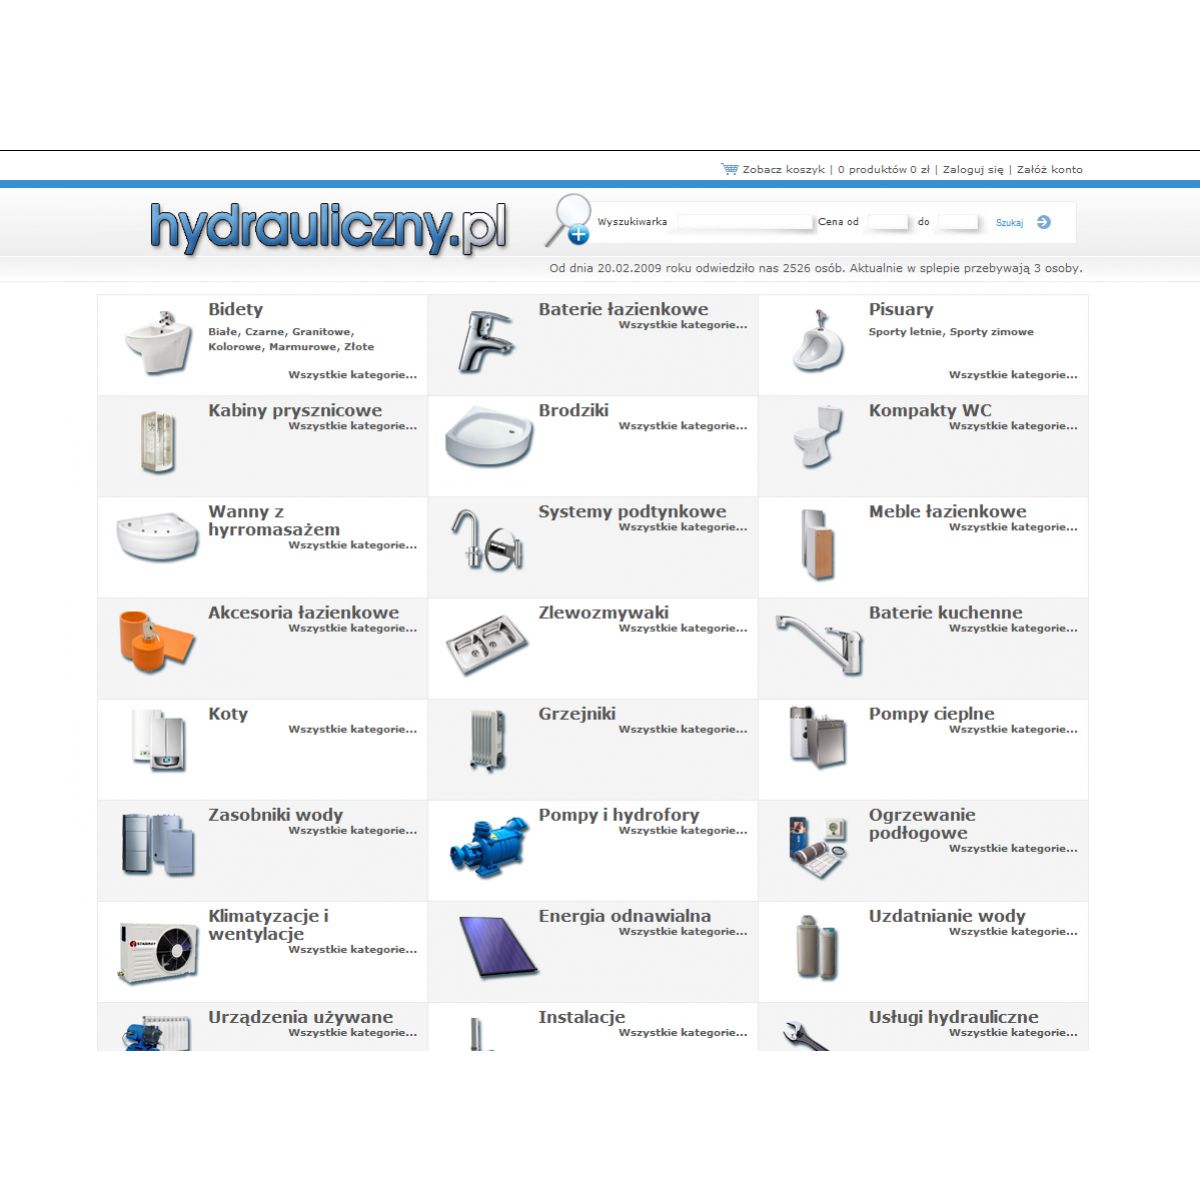Open the Energia odnawialna category
Viewport: 1200px width, 1200px height.
[625, 915]
